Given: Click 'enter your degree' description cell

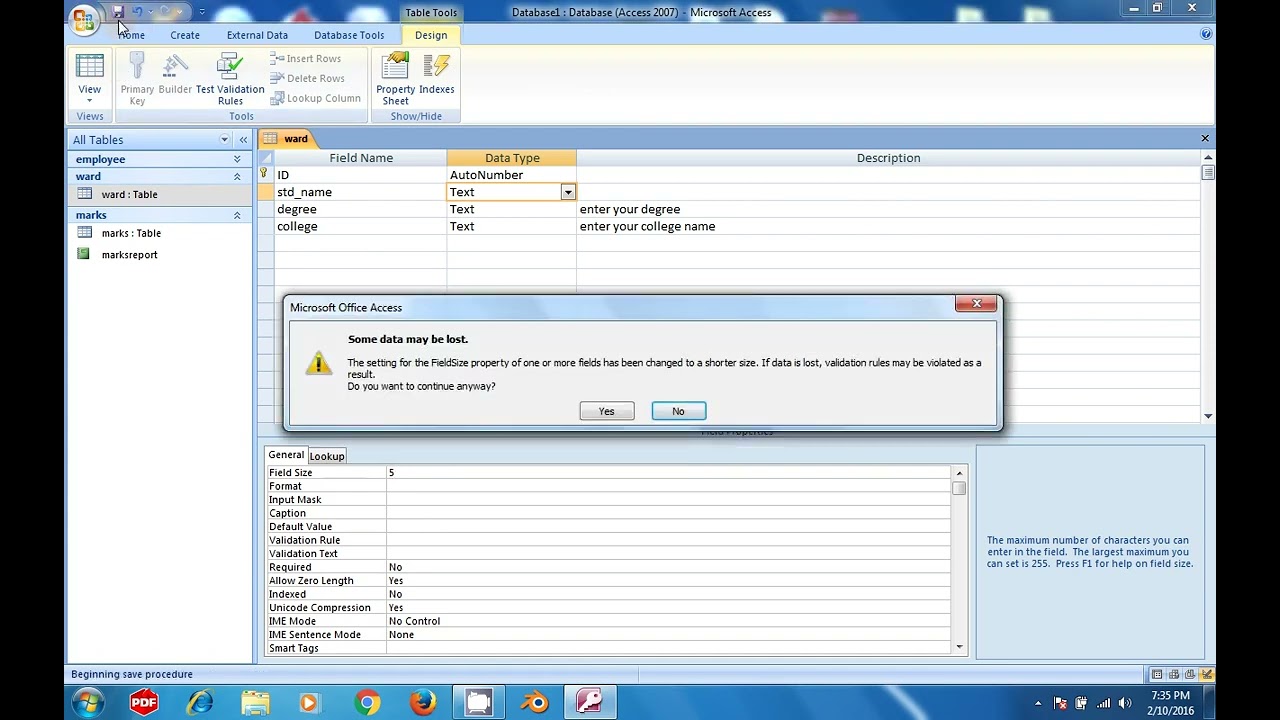Looking at the screenshot, I should pos(888,209).
